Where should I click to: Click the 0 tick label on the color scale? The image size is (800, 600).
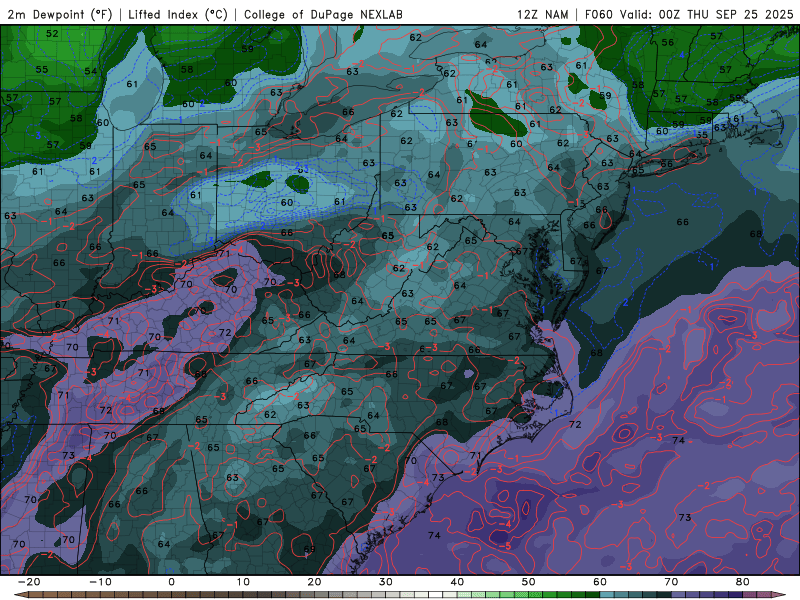point(171,582)
